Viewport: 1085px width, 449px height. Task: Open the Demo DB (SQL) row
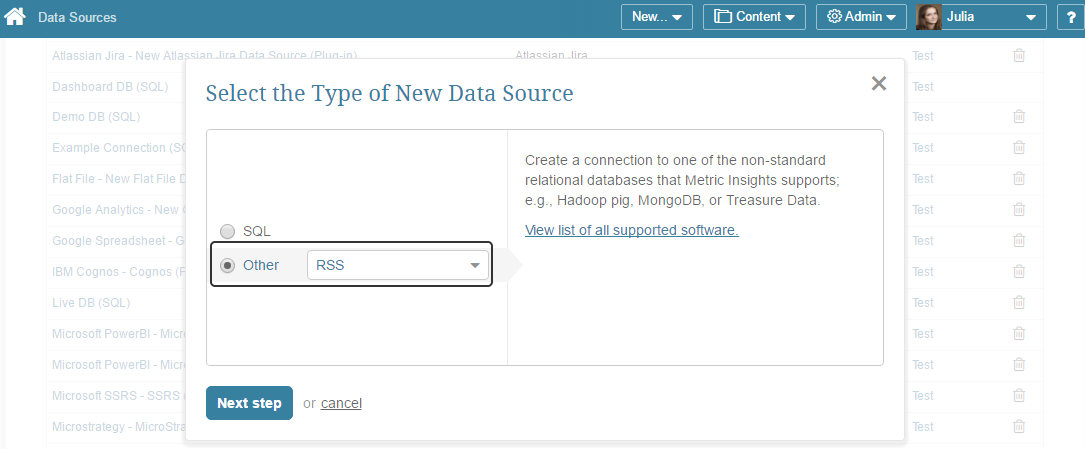tap(96, 117)
